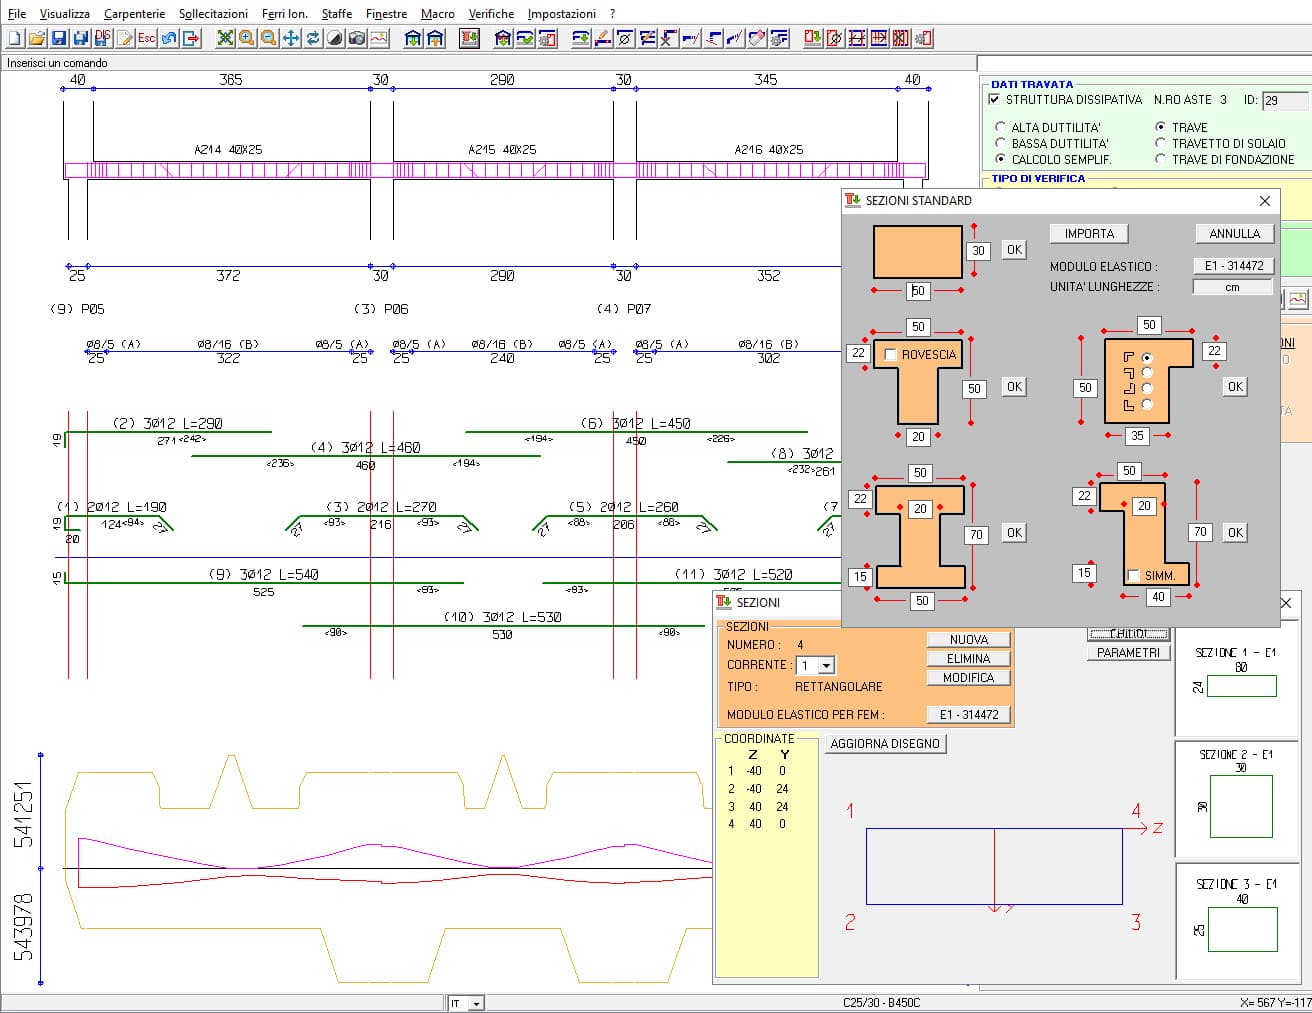Click the redraw refresh arrows icon

point(313,38)
